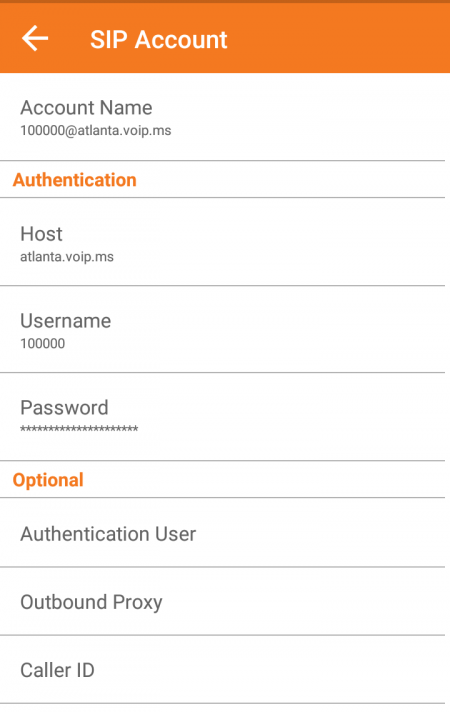
Task: Go back using the arrow icon
Action: (35, 39)
